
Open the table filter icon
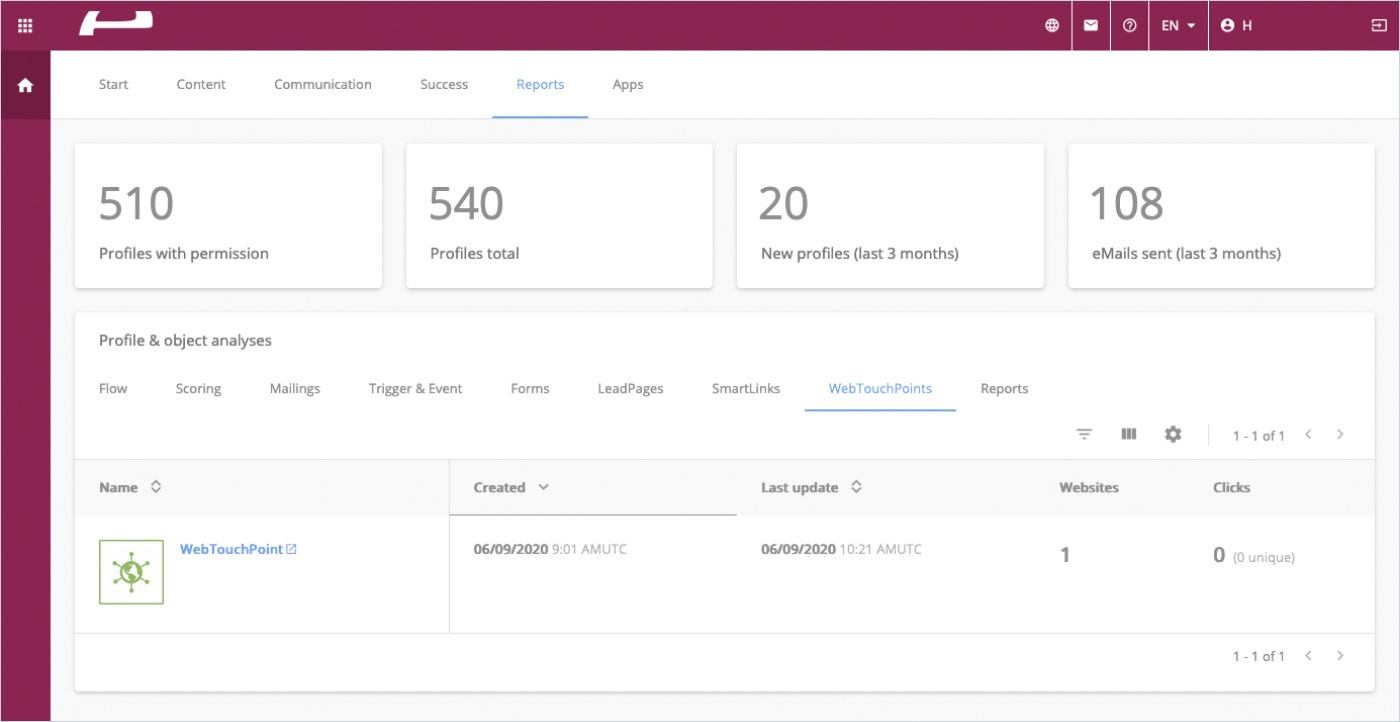pos(1084,434)
